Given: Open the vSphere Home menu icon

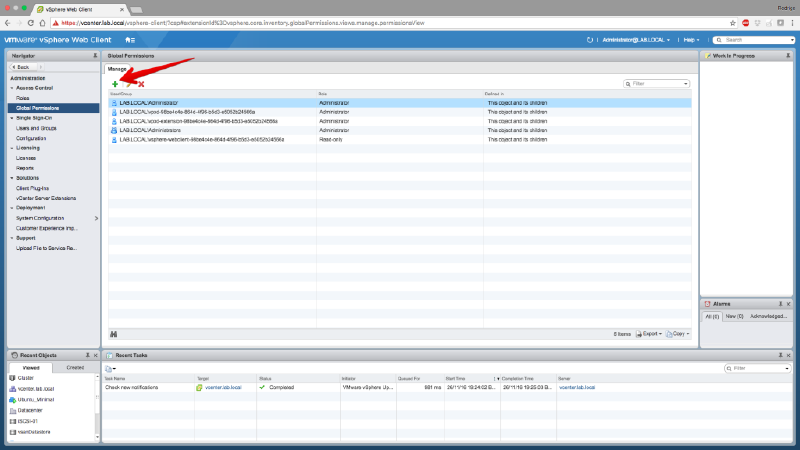Looking at the screenshot, I should coord(130,39).
